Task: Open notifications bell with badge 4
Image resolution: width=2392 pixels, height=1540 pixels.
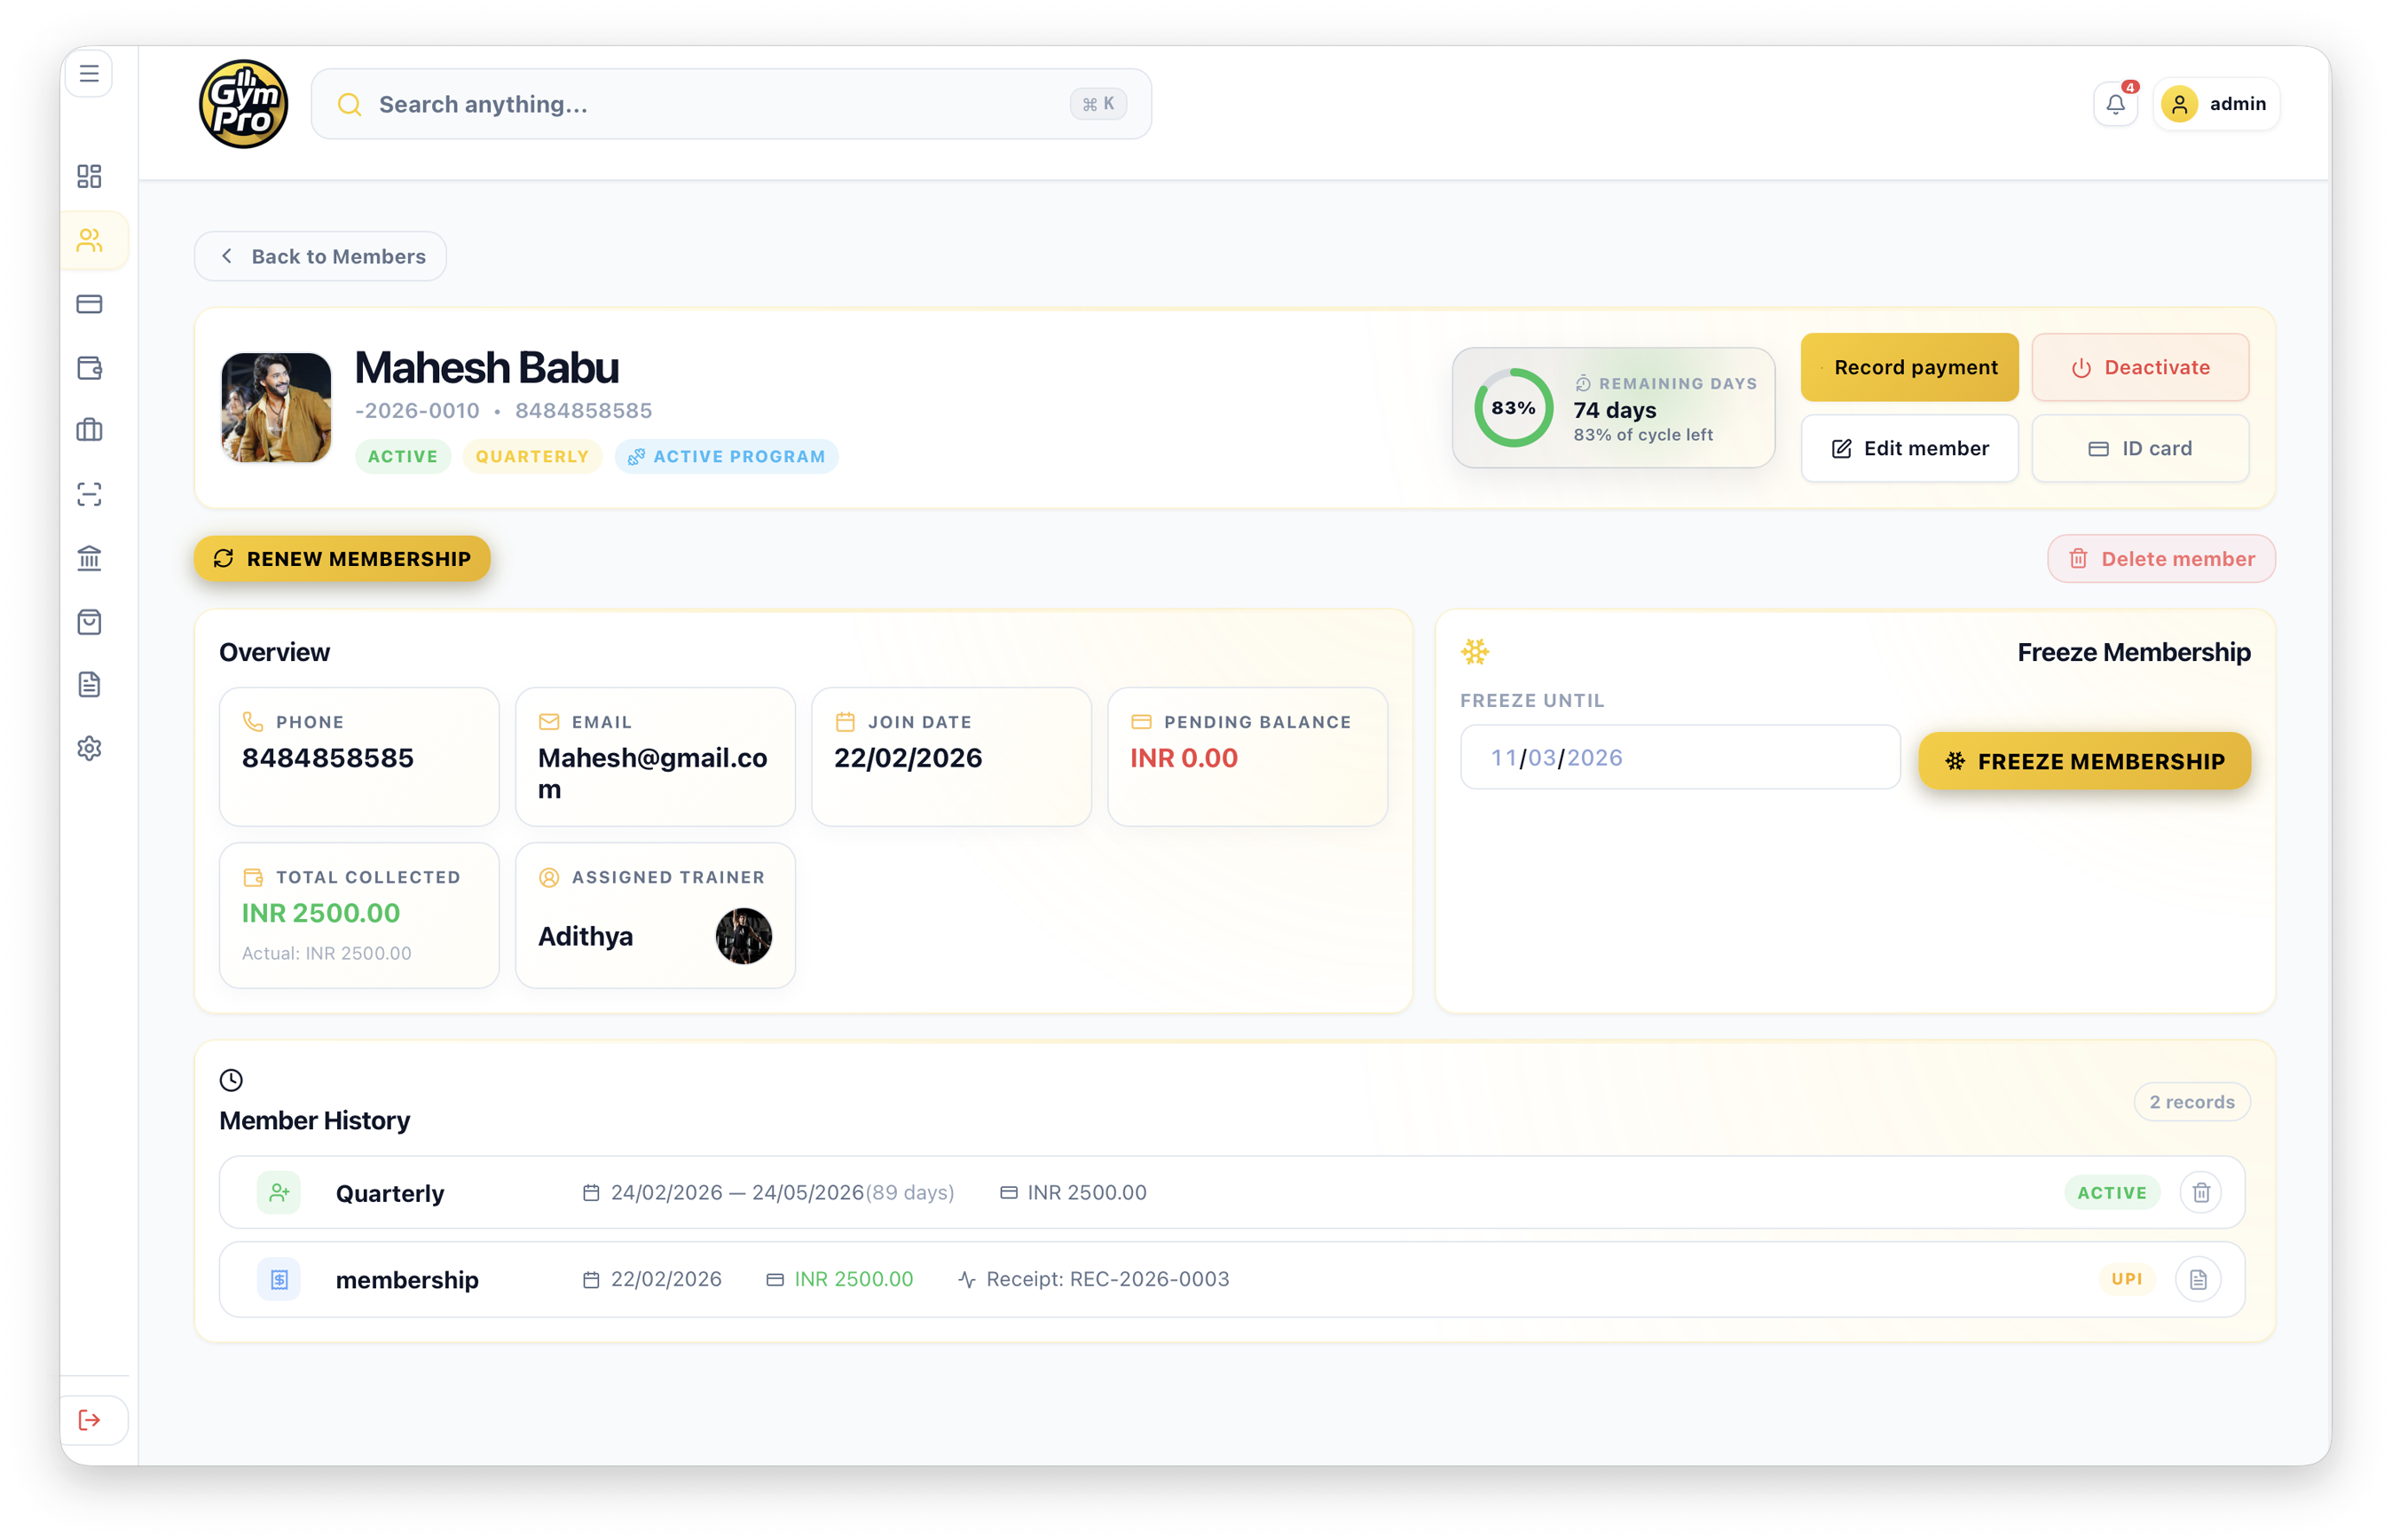Action: 2115,103
